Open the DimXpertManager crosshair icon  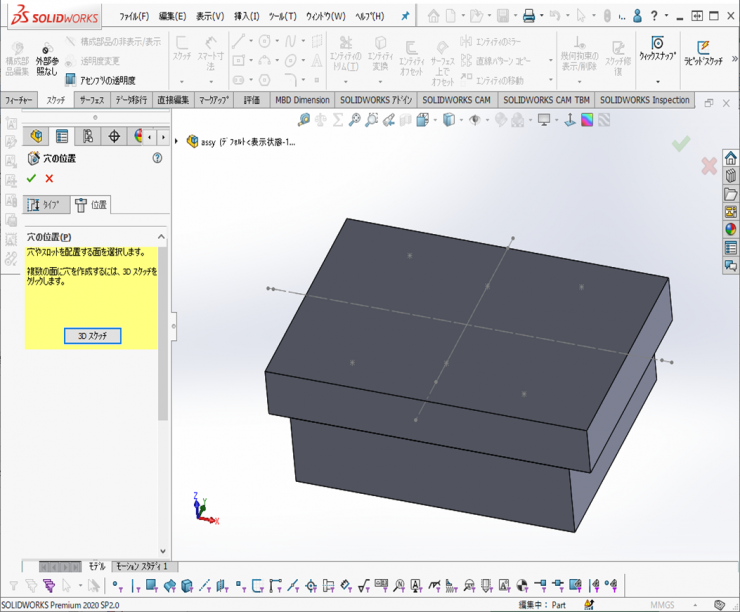click(114, 137)
